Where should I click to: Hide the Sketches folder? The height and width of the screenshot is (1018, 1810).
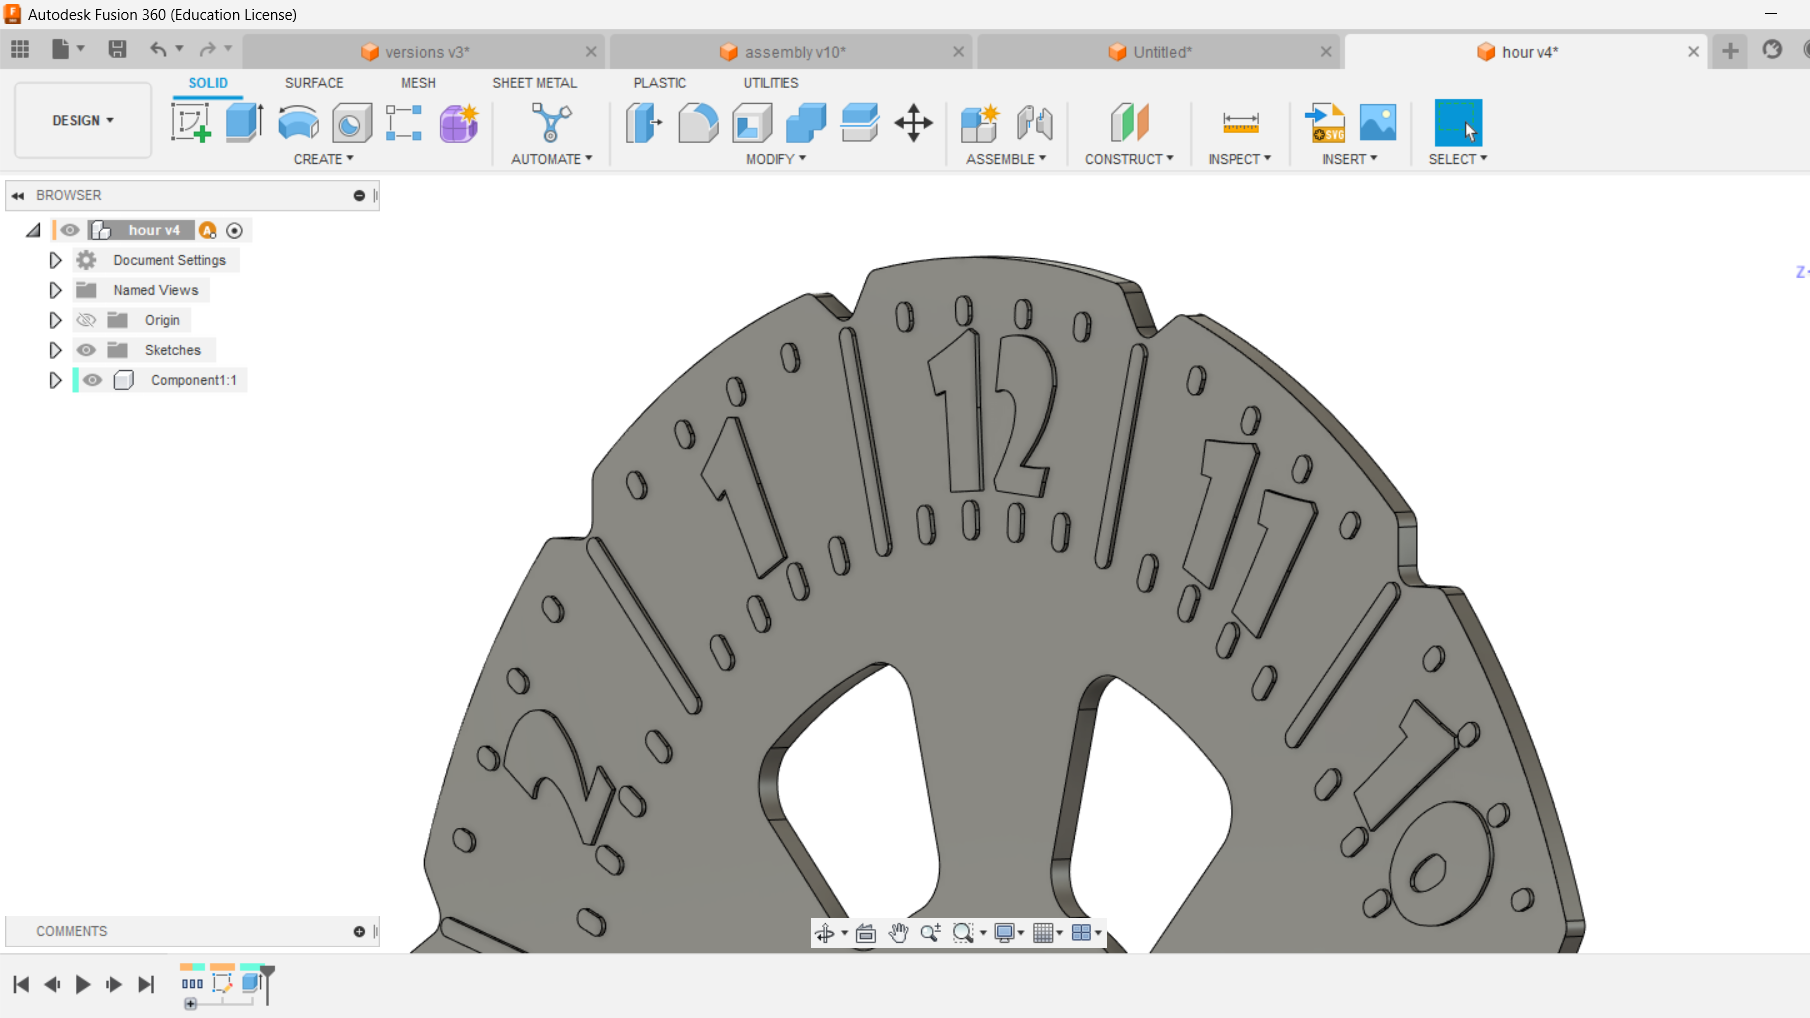[x=87, y=350]
